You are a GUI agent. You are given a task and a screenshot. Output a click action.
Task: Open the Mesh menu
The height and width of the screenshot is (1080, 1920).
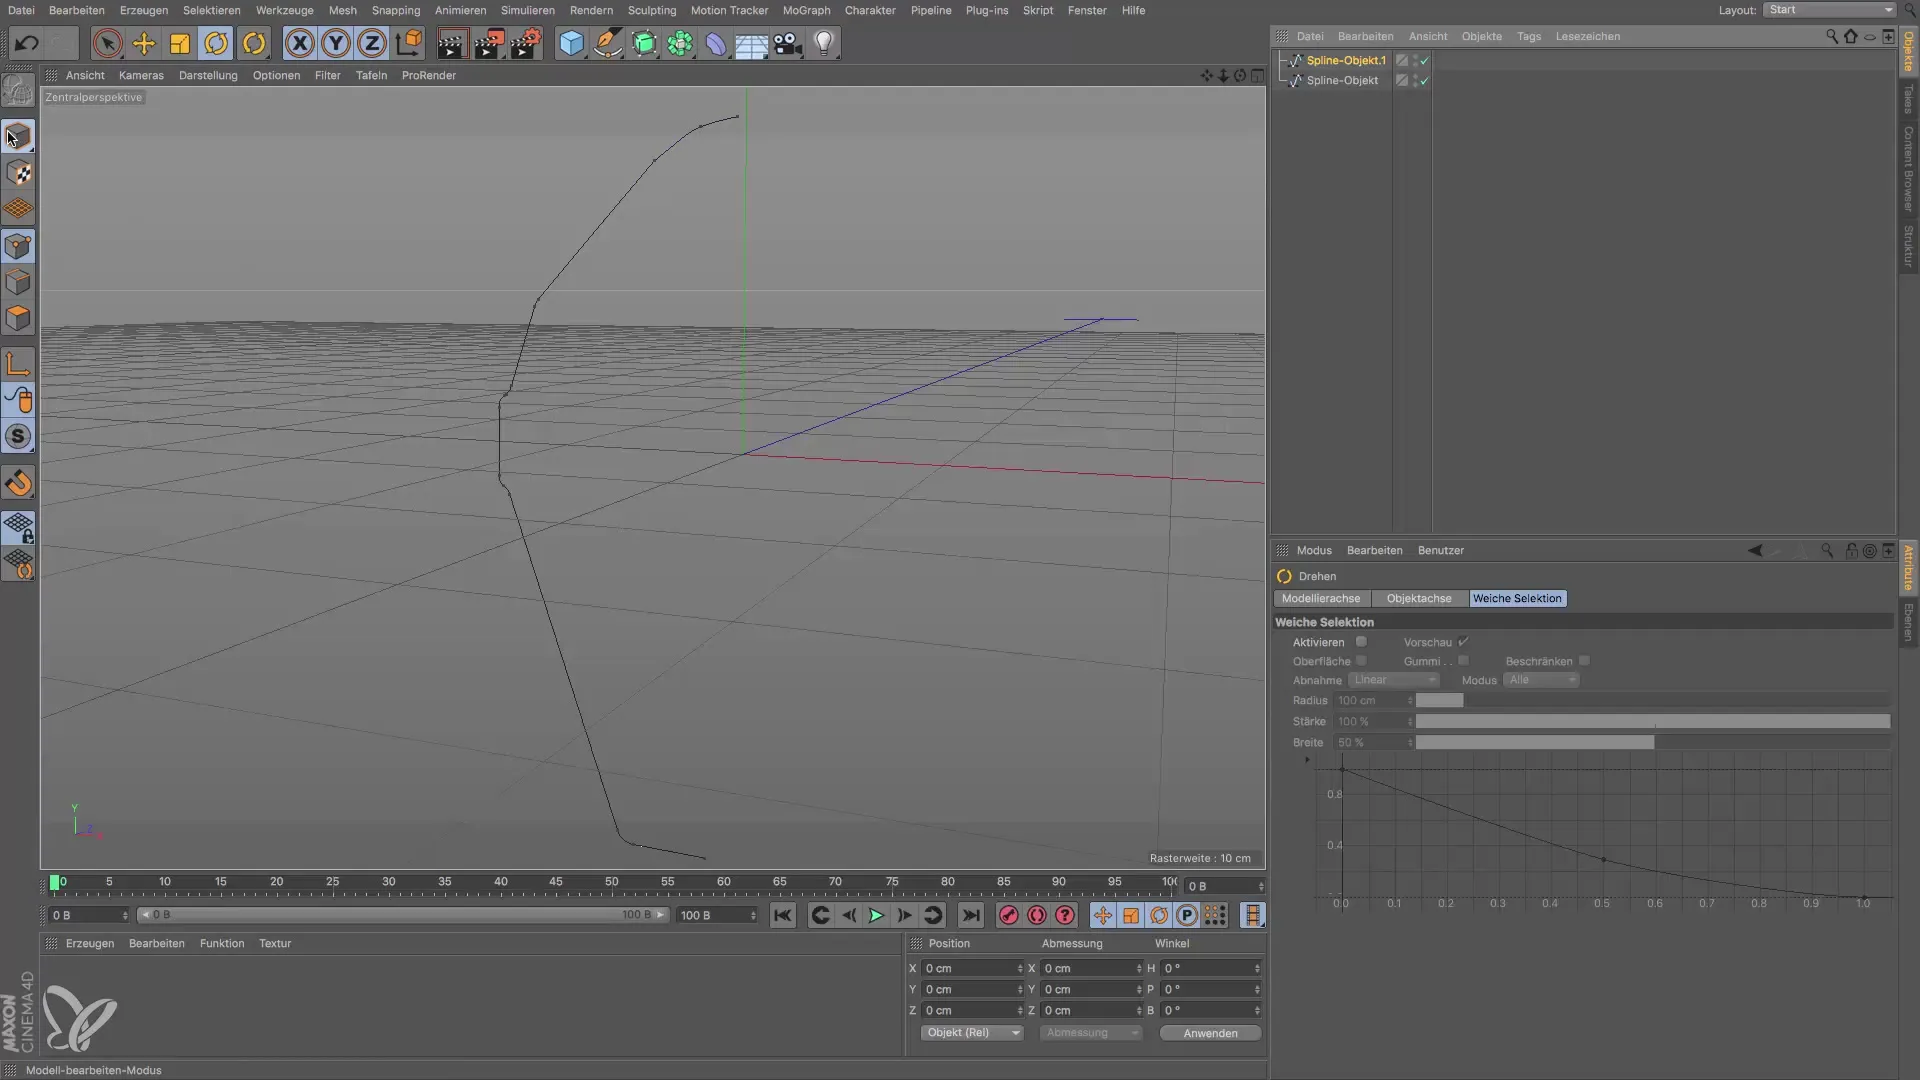pyautogui.click(x=342, y=10)
